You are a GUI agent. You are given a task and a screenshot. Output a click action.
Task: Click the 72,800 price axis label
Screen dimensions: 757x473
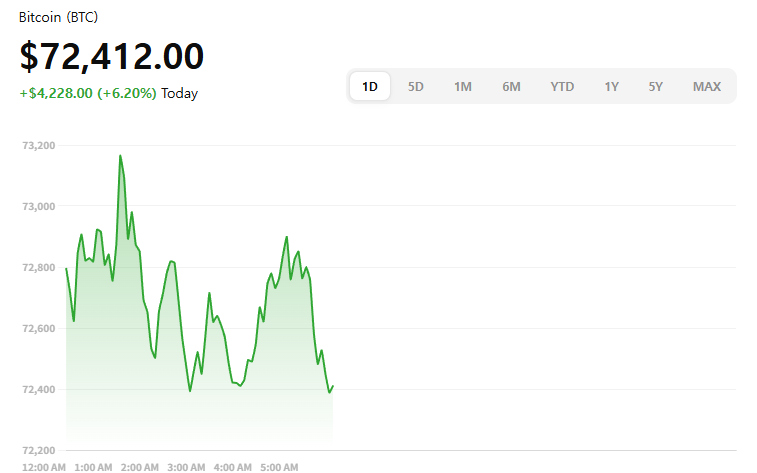click(38, 268)
